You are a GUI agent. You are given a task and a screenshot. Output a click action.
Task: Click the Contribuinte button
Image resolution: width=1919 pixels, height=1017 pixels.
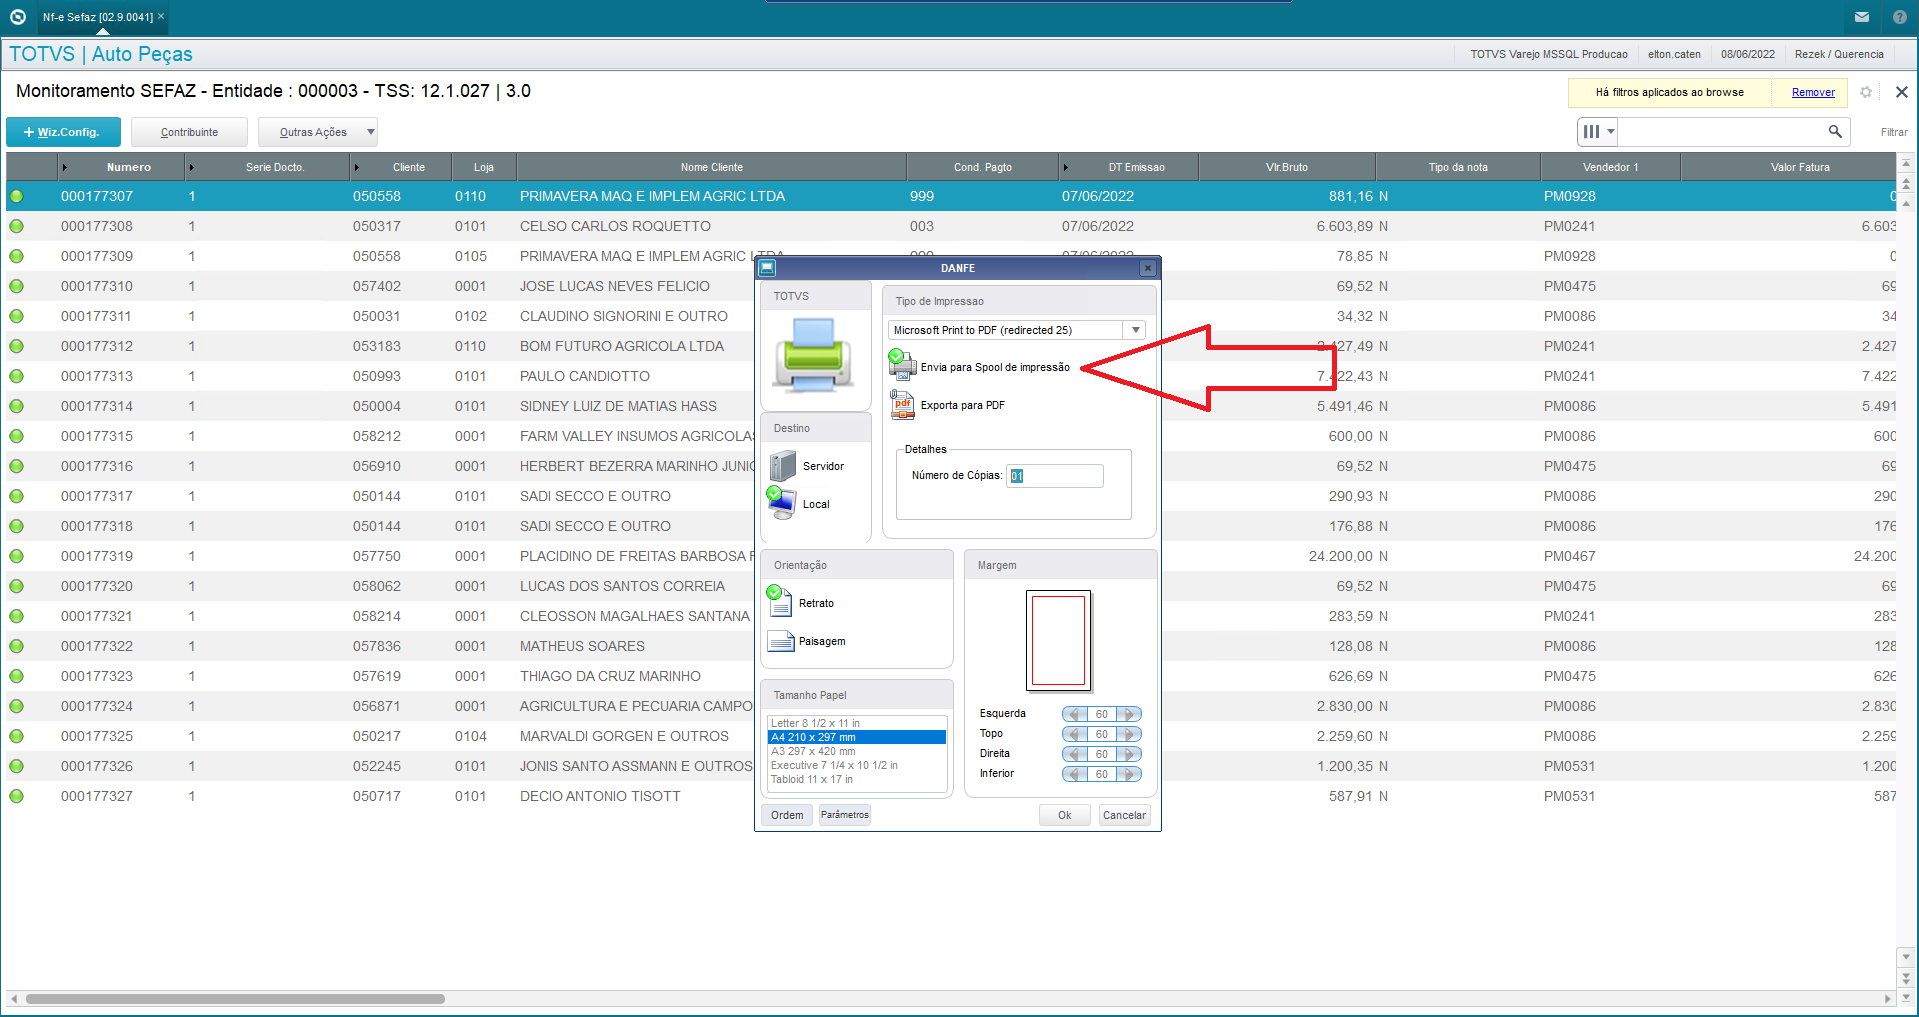pyautogui.click(x=189, y=132)
